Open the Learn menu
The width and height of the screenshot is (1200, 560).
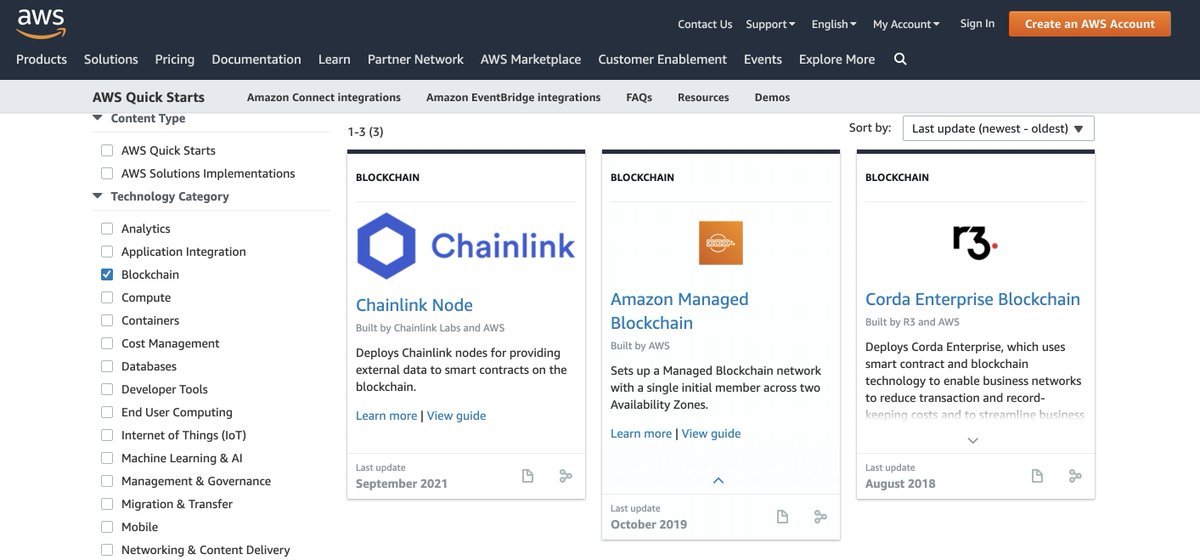pyautogui.click(x=334, y=59)
